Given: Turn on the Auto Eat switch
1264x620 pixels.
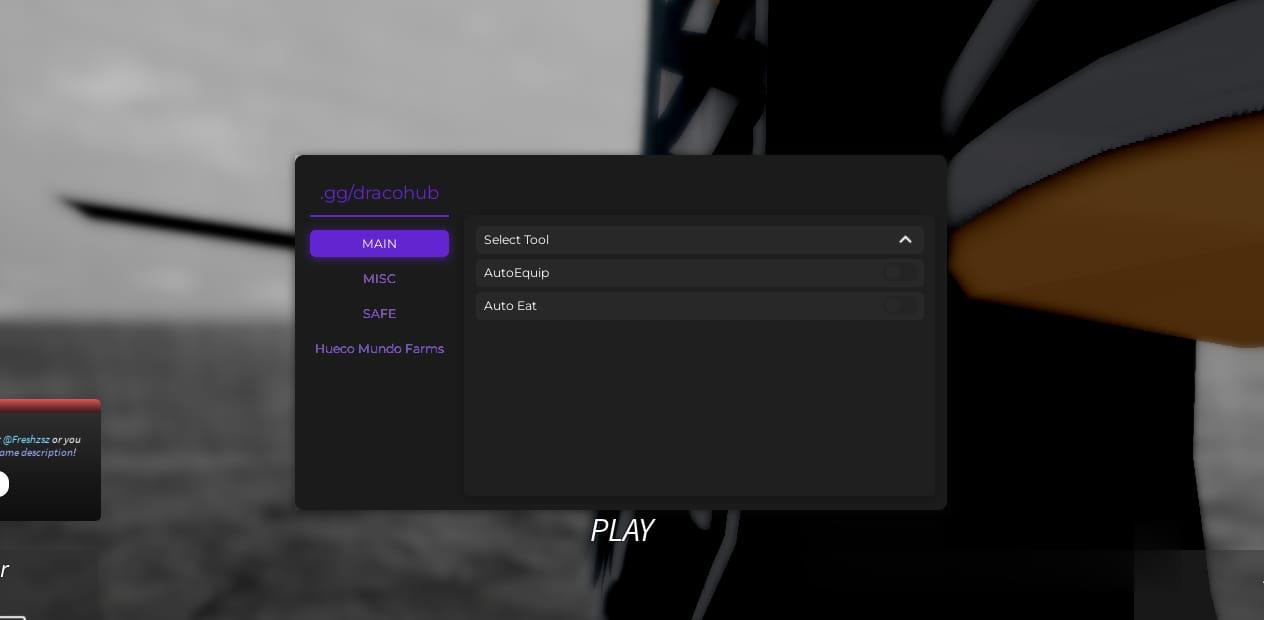Looking at the screenshot, I should tap(899, 306).
